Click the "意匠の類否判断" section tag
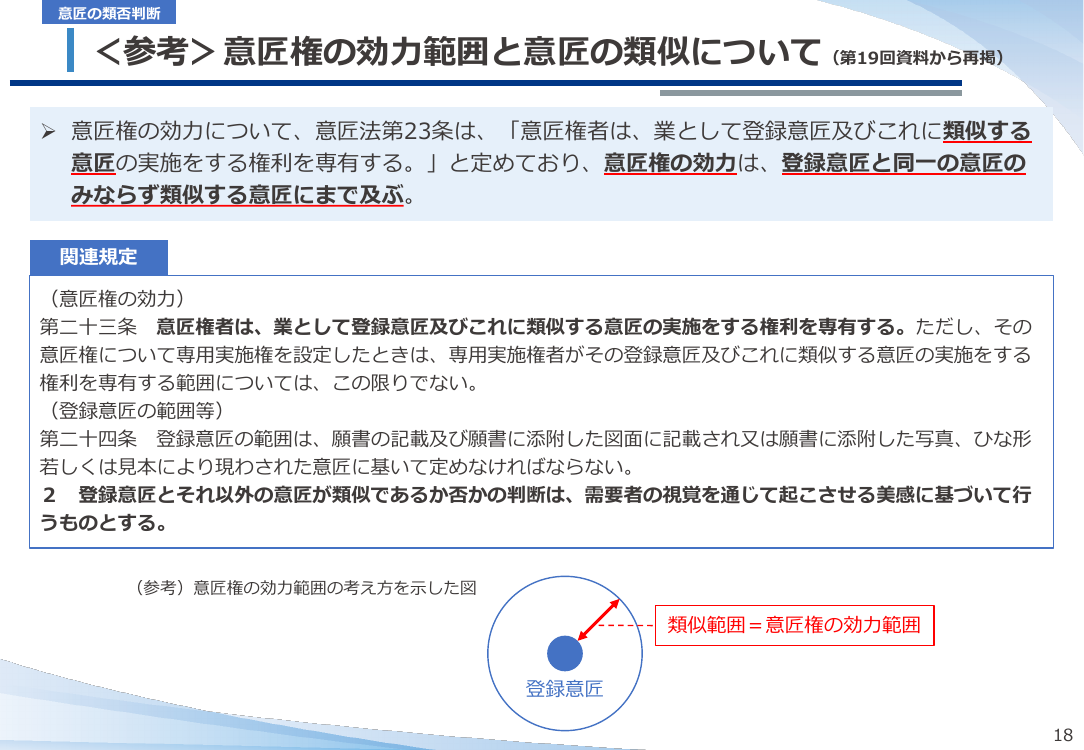This screenshot has height=750, width=1084. pos(109,12)
